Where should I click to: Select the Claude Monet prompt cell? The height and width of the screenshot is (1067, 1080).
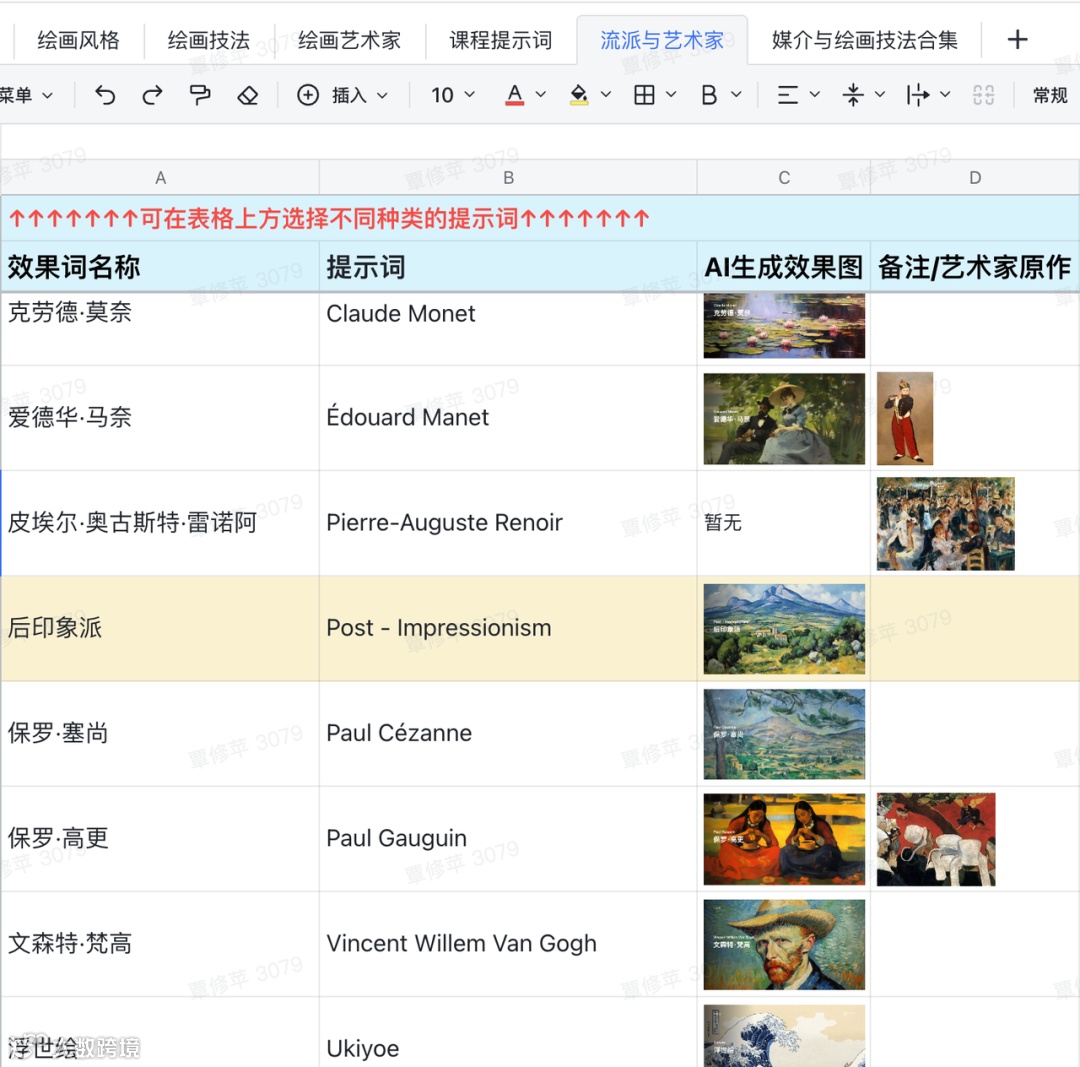[508, 328]
